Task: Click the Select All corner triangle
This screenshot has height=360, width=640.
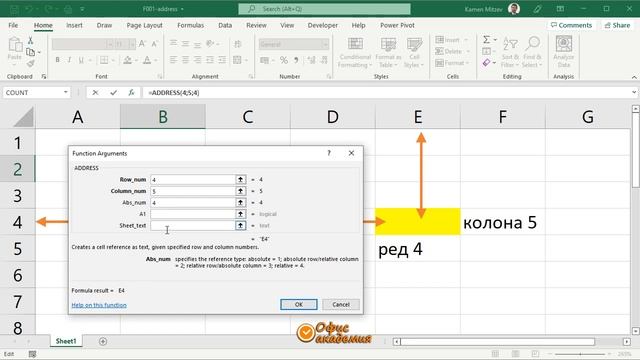Action: [24, 117]
